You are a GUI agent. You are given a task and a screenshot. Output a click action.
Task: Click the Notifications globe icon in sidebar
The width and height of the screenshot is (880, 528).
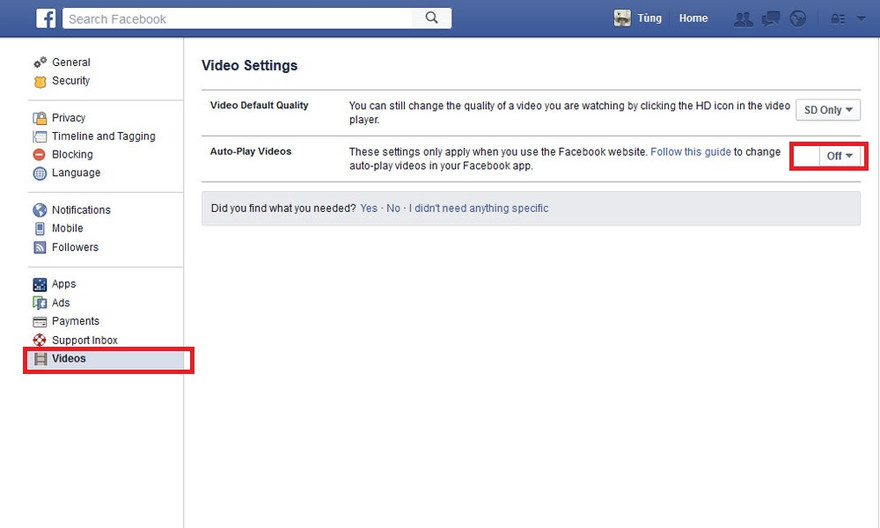click(x=40, y=210)
